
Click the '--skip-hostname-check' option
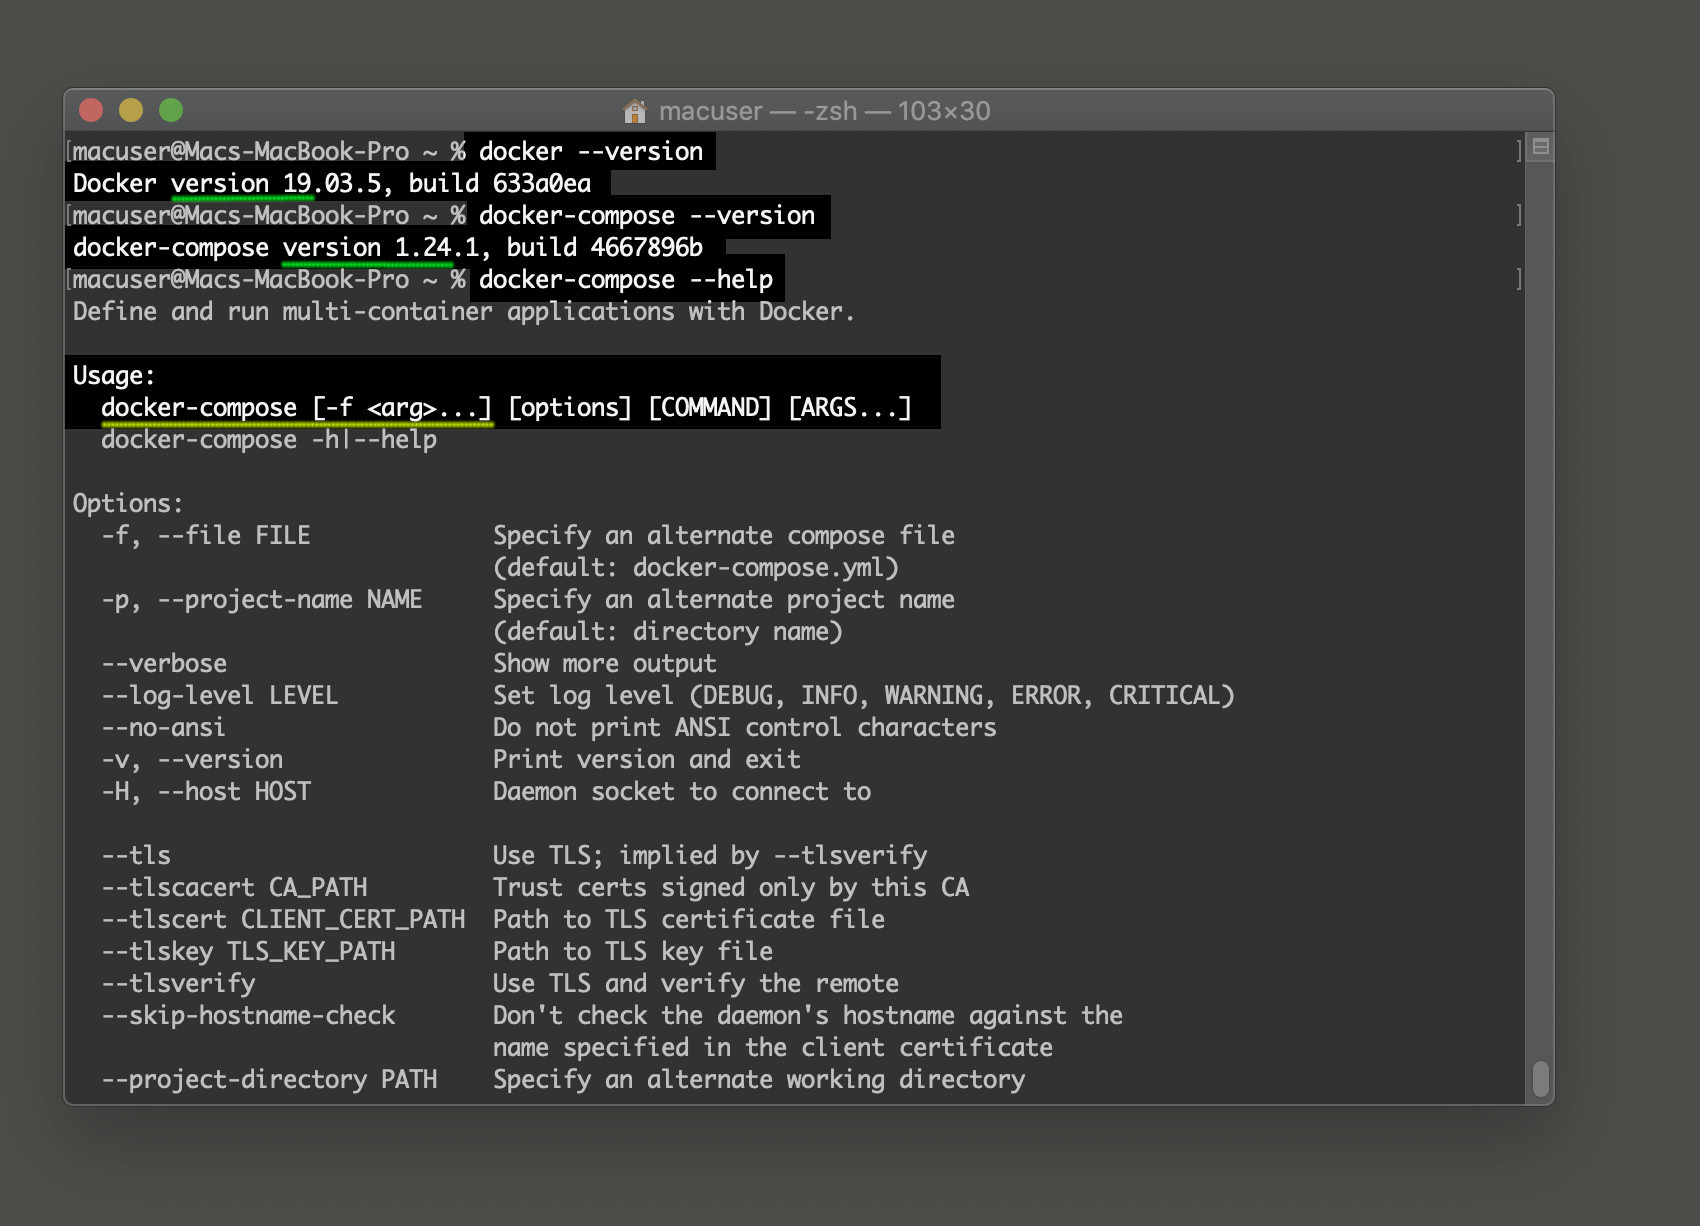(x=248, y=1016)
